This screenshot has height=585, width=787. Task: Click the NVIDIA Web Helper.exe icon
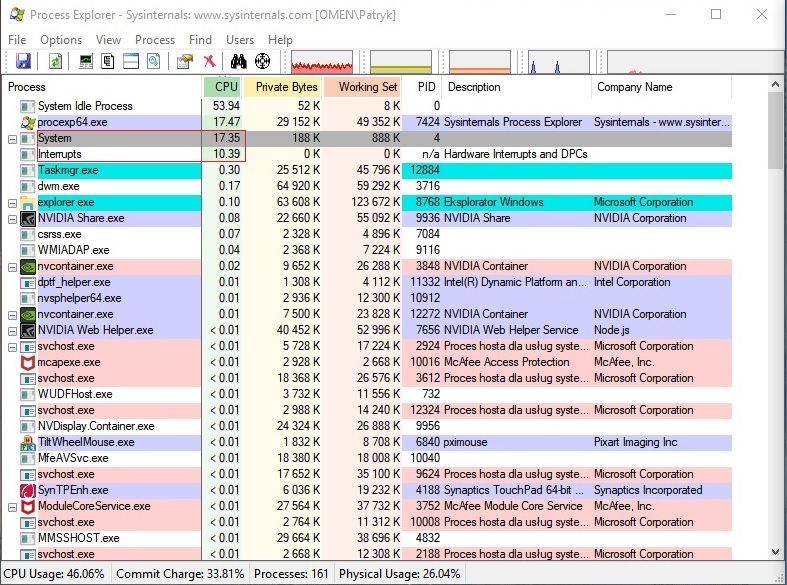tap(28, 330)
